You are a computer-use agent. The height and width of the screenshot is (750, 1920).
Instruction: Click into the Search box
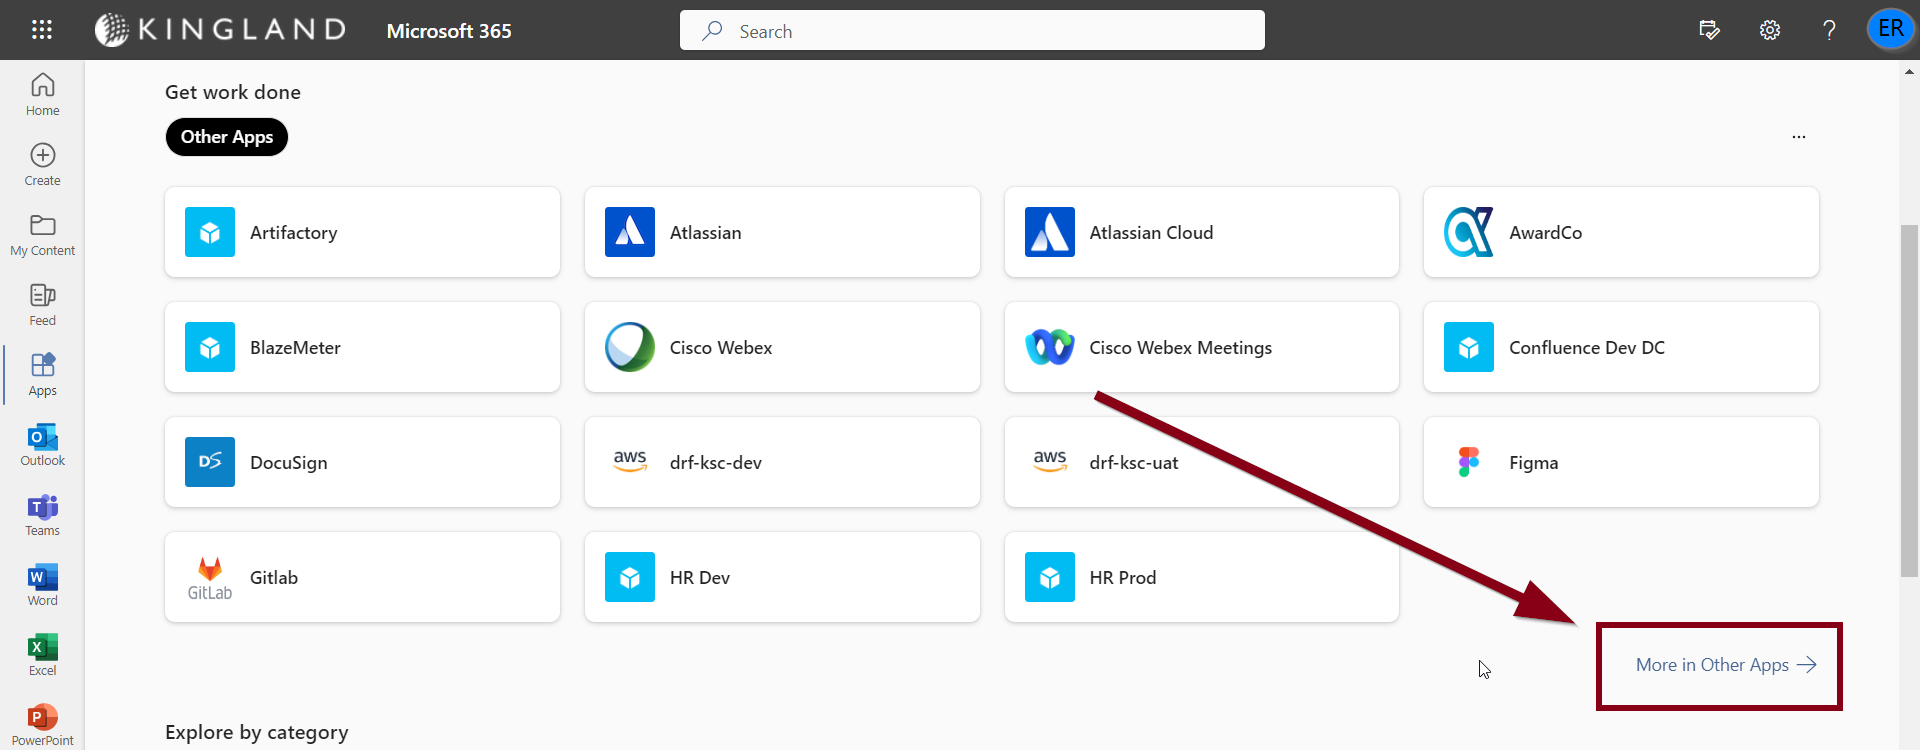[972, 30]
